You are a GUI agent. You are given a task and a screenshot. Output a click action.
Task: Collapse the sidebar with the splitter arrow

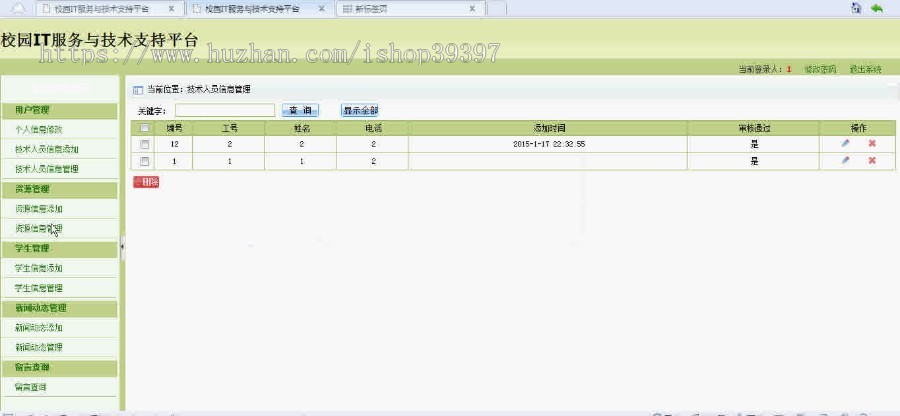tap(122, 247)
